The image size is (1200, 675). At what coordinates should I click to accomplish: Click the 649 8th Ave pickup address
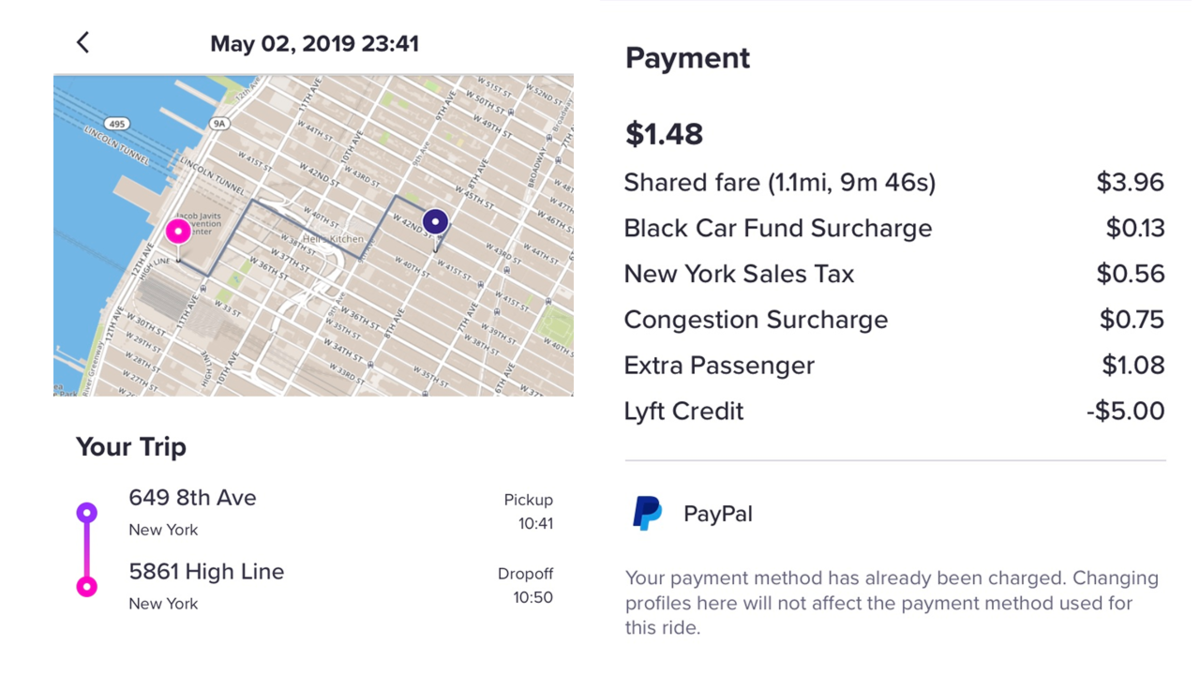[193, 497]
